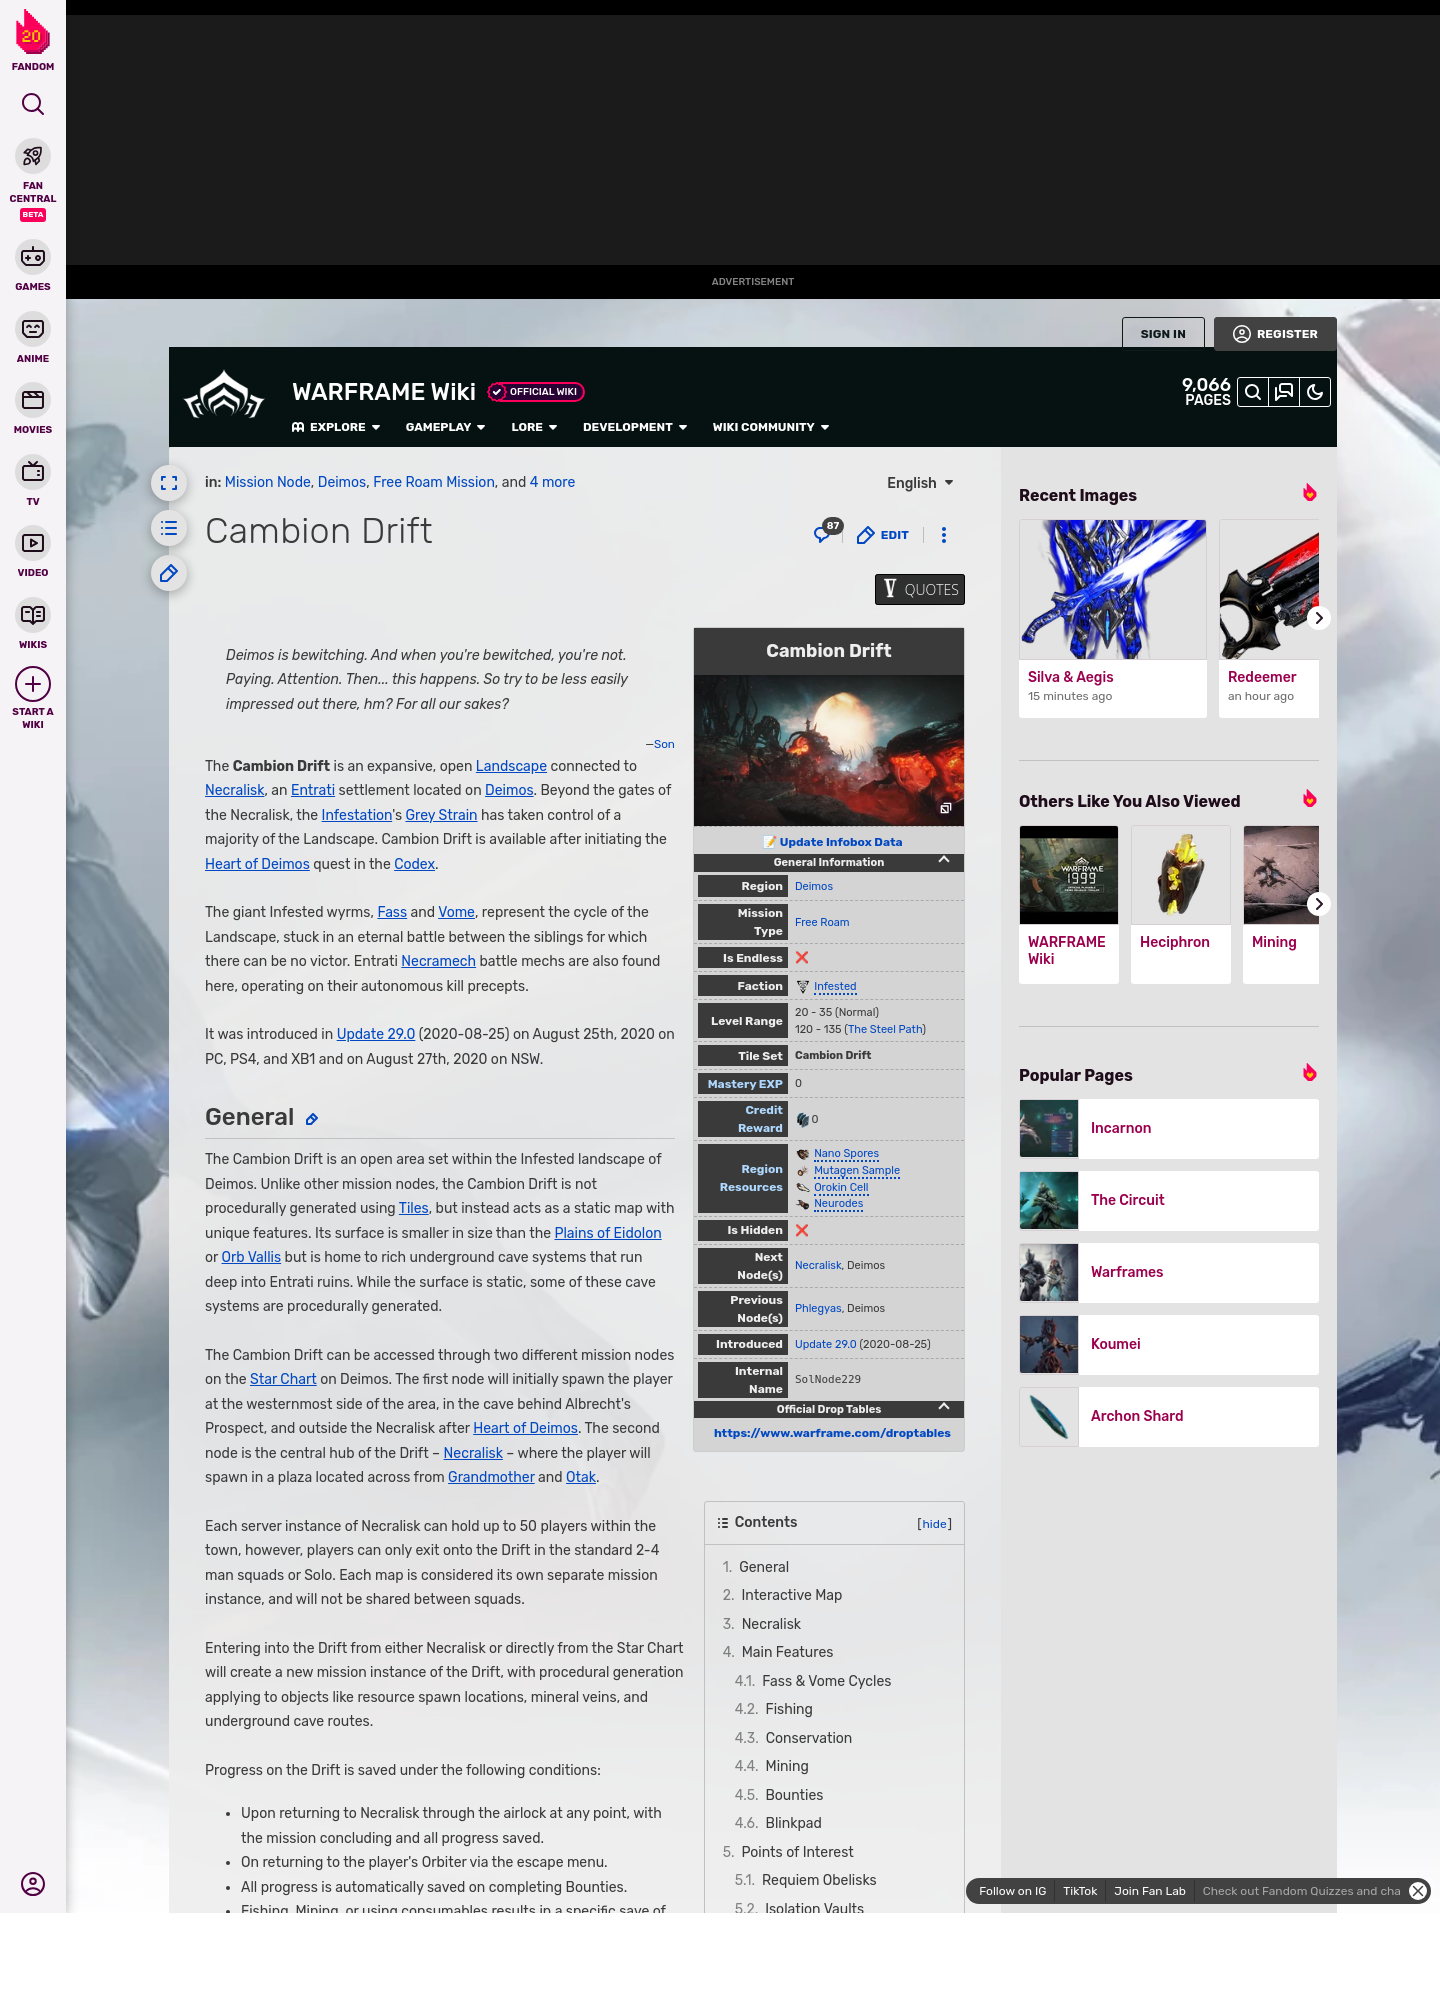Open the warframe.com droptables link
The width and height of the screenshot is (1440, 2000).
(x=832, y=1433)
